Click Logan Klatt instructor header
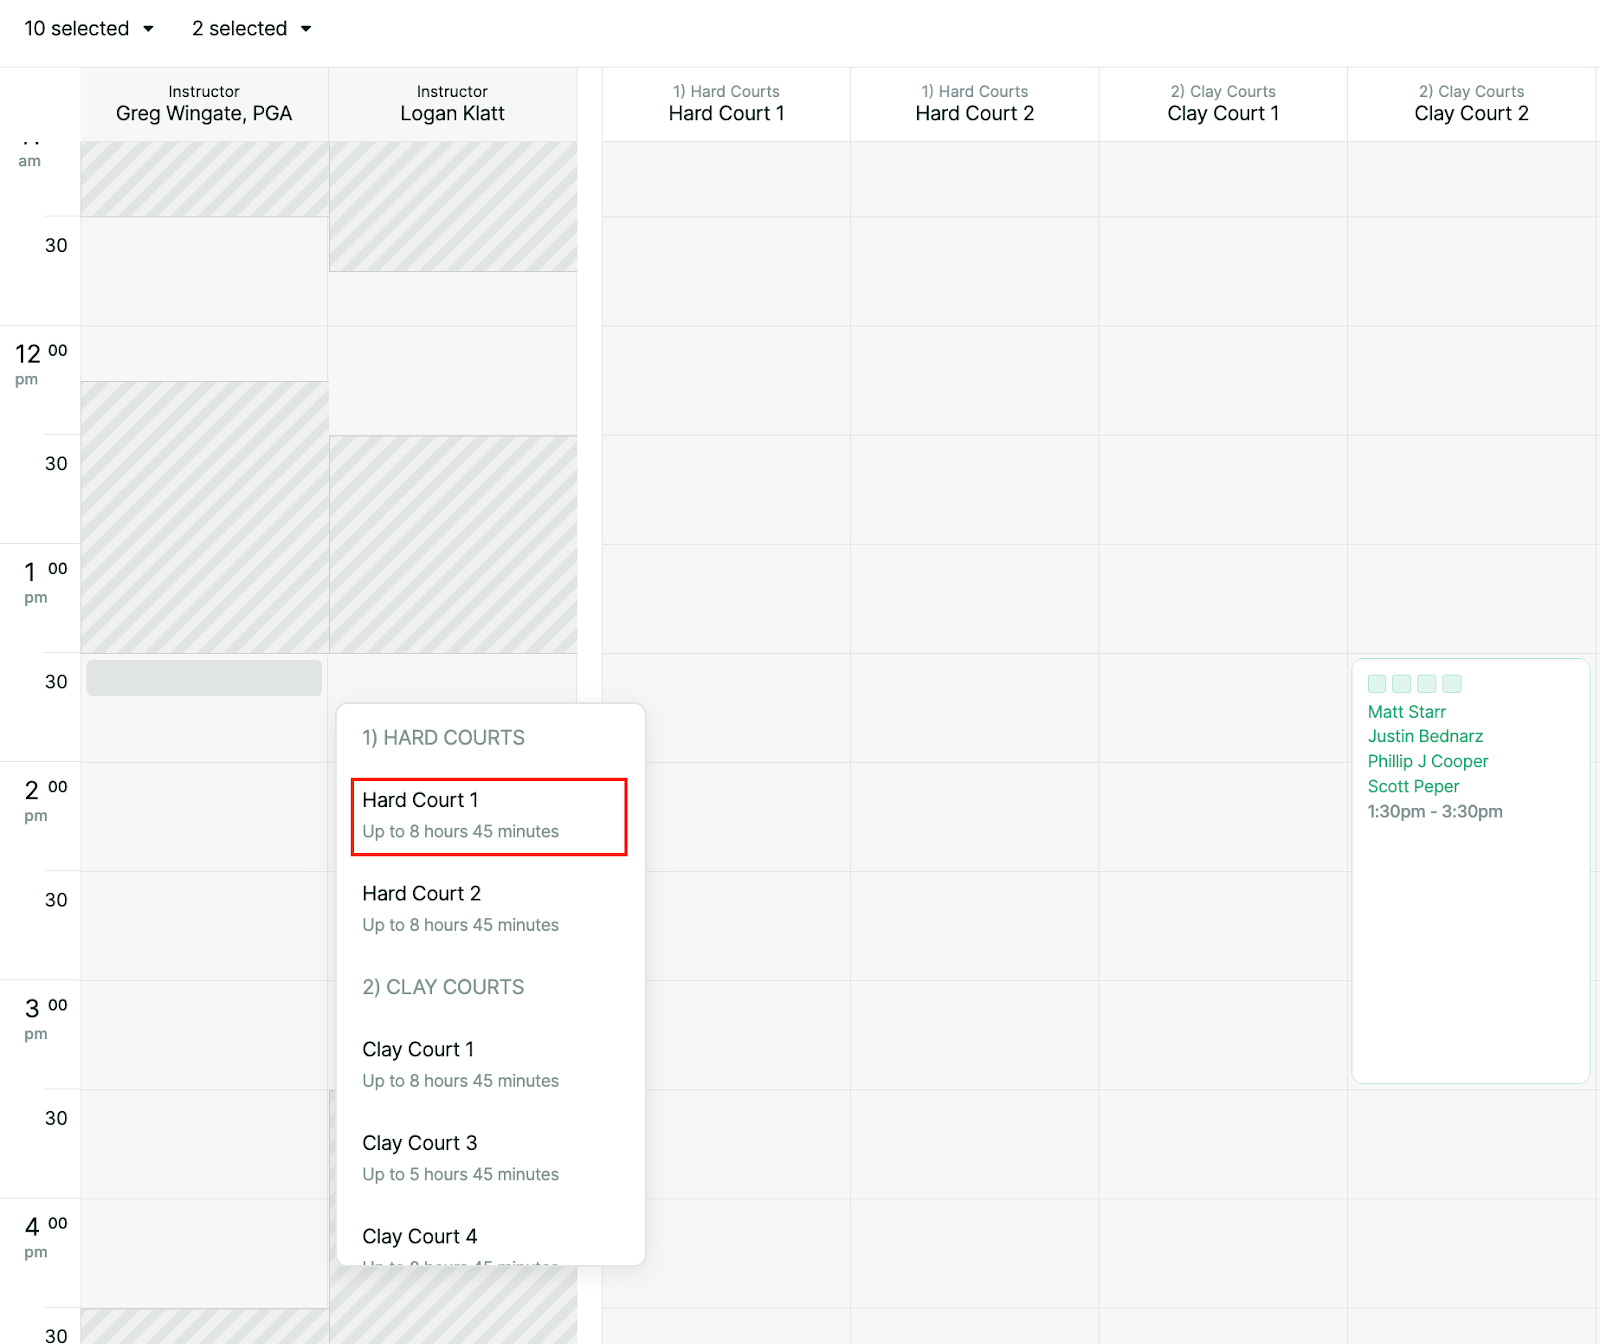The width and height of the screenshot is (1600, 1344). pyautogui.click(x=452, y=104)
